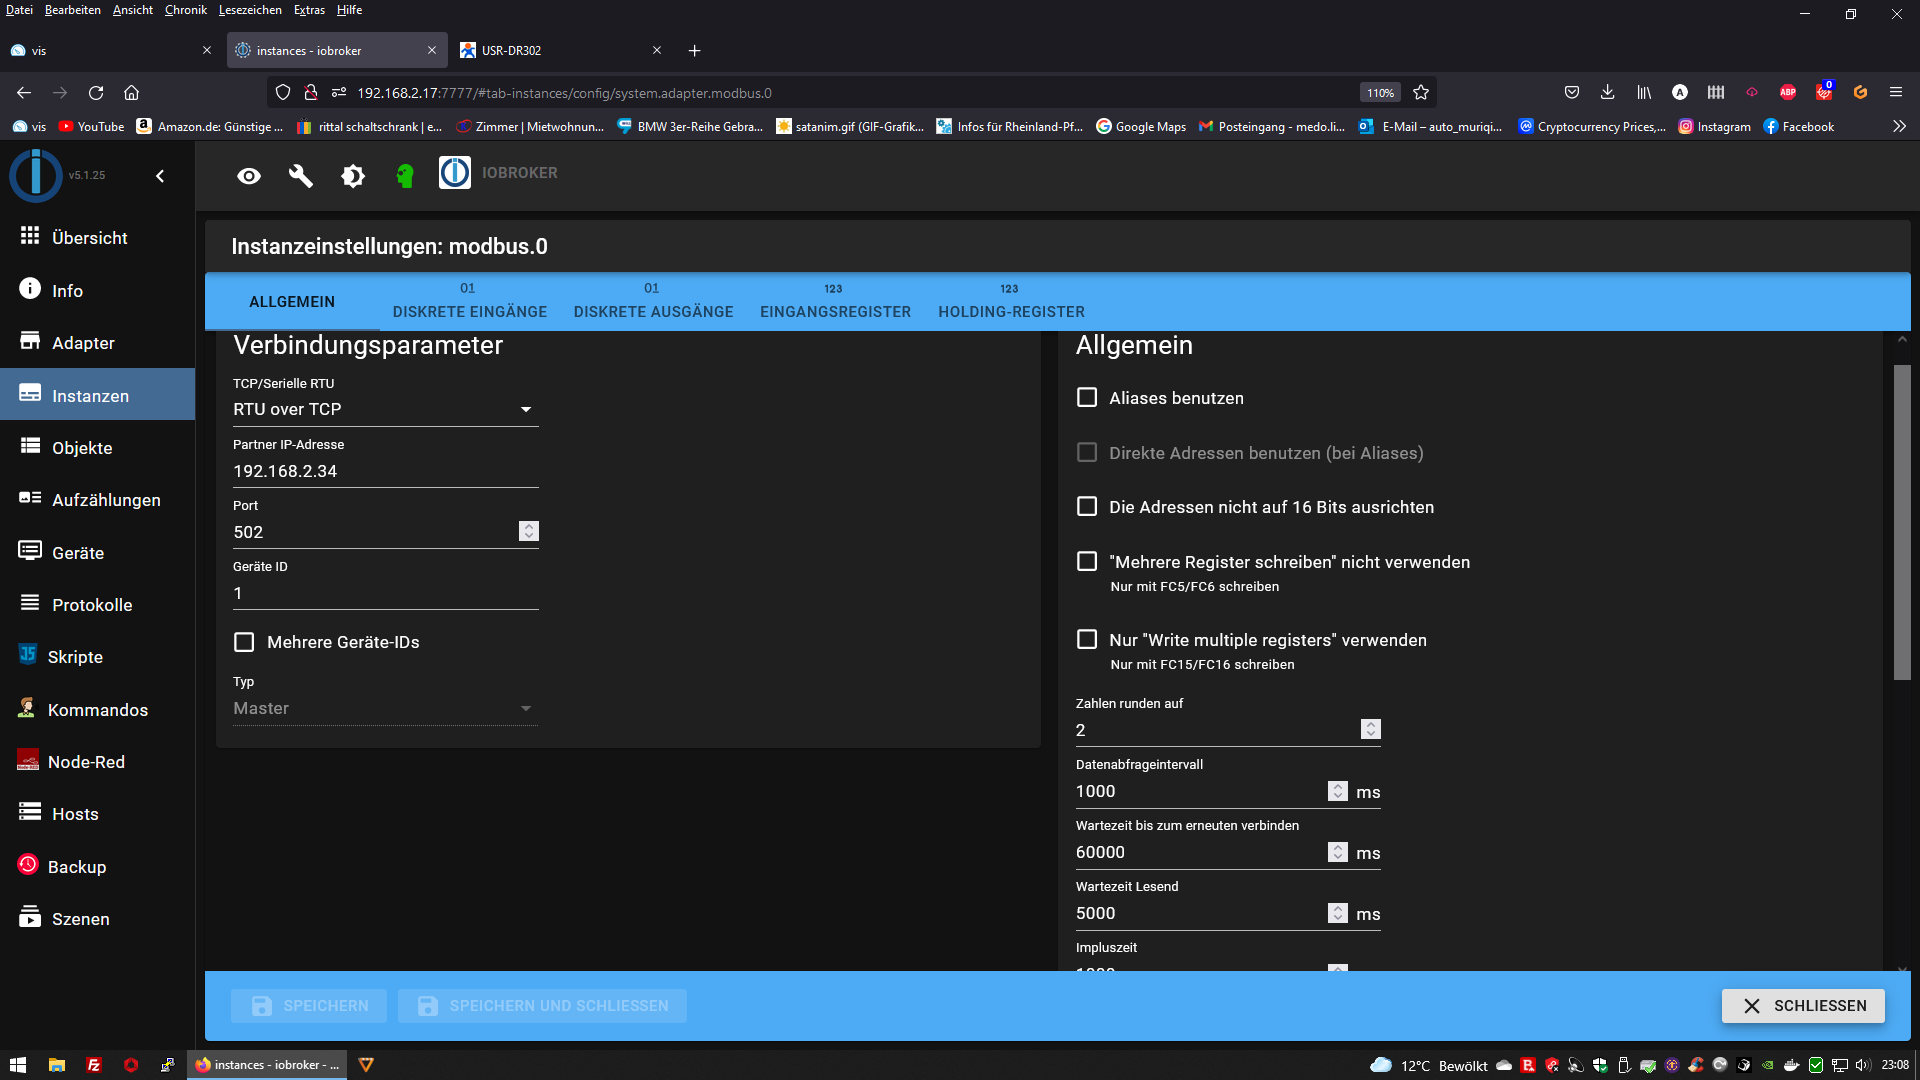This screenshot has width=1920, height=1080.
Task: Edit the Geräte ID field
Action: (x=385, y=593)
